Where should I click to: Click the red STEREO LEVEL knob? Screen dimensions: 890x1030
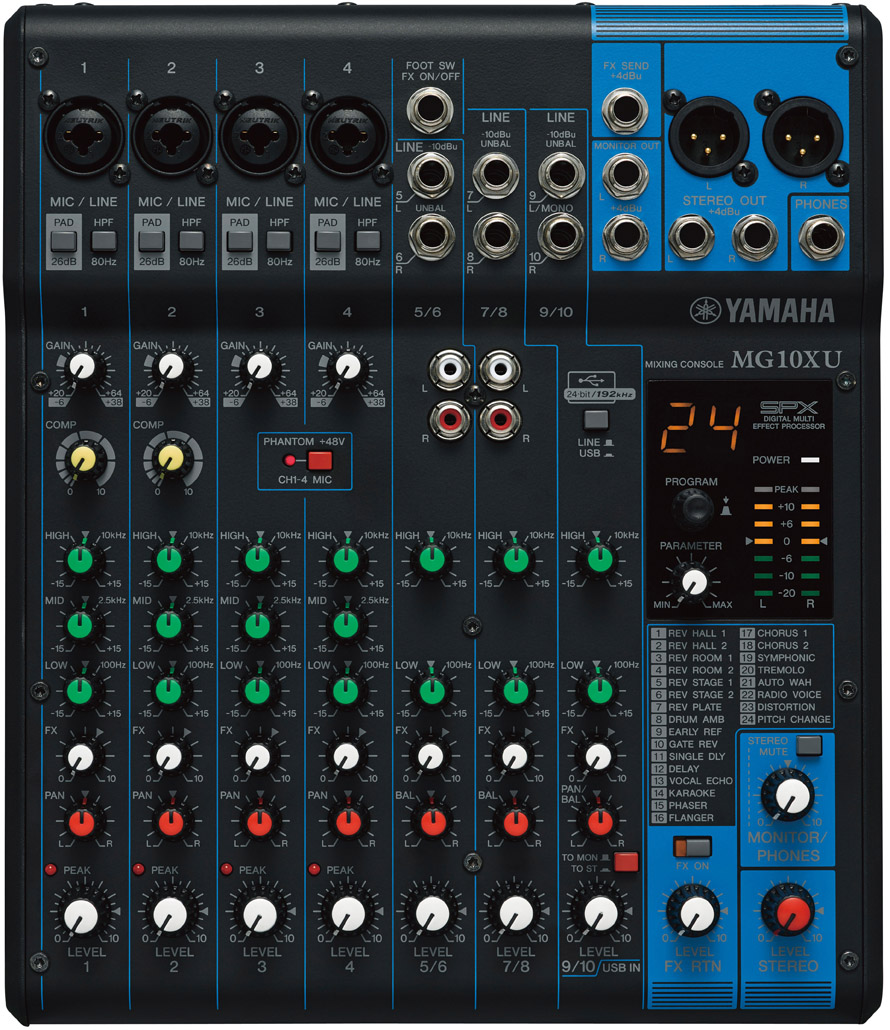(787, 910)
